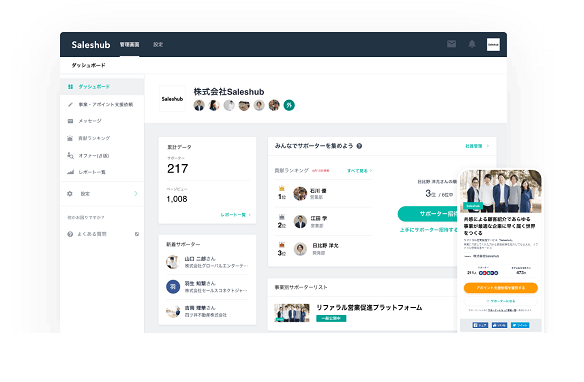Click the Facebook share button in phone preview
The width and height of the screenshot is (584, 382).
(480, 325)
